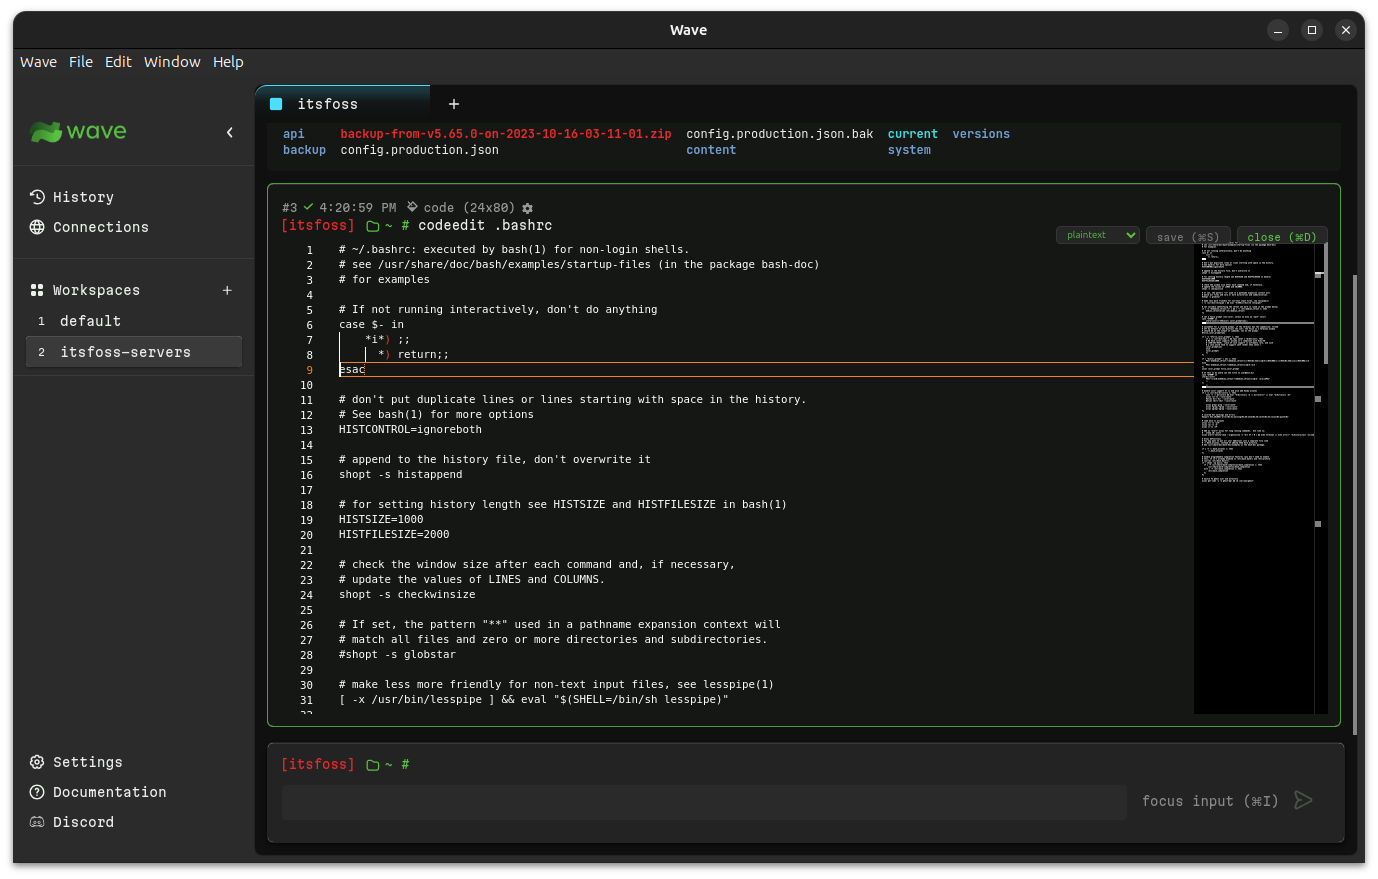The width and height of the screenshot is (1378, 879).
Task: Switch to the itsfoss tab
Action: pos(328,104)
